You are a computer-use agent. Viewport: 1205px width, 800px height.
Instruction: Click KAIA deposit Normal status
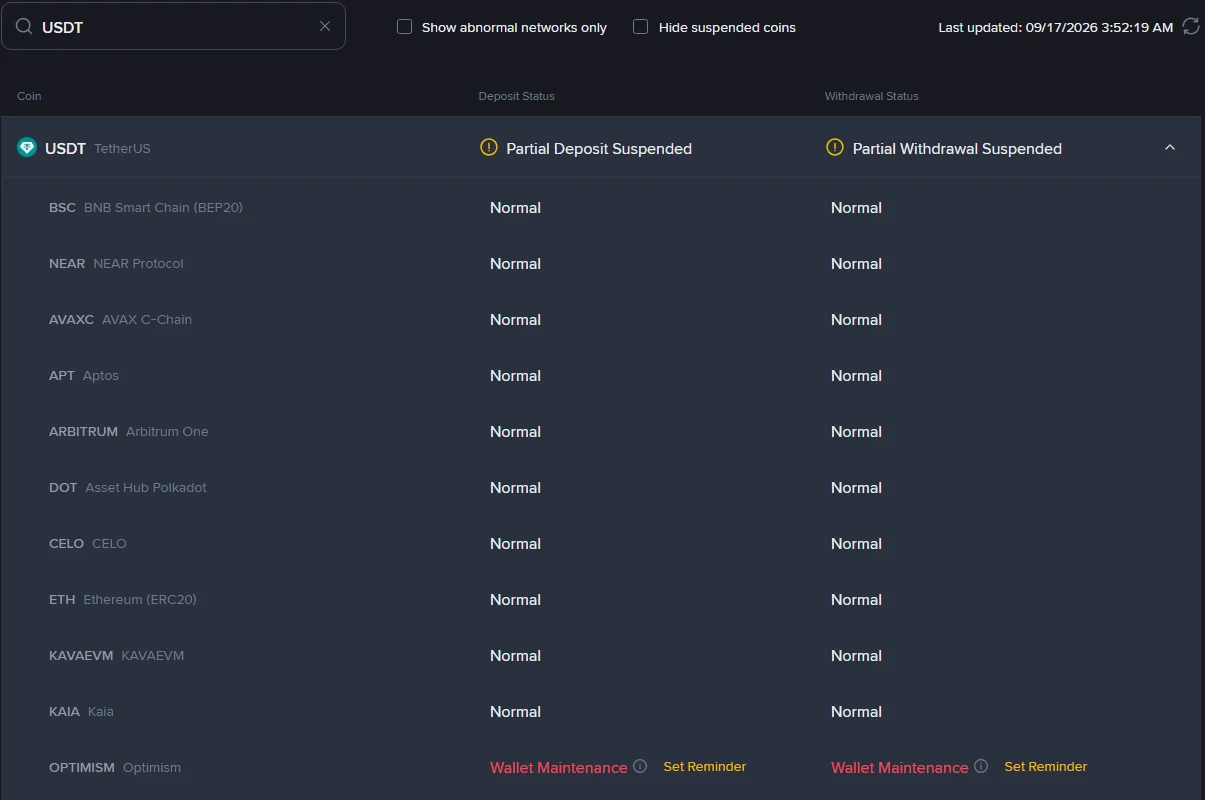(x=515, y=712)
